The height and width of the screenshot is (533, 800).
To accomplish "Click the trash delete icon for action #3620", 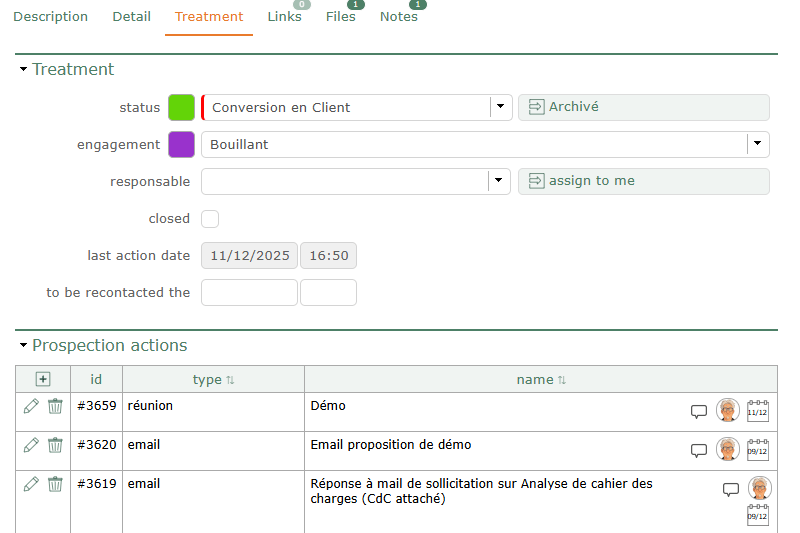I will click(55, 445).
